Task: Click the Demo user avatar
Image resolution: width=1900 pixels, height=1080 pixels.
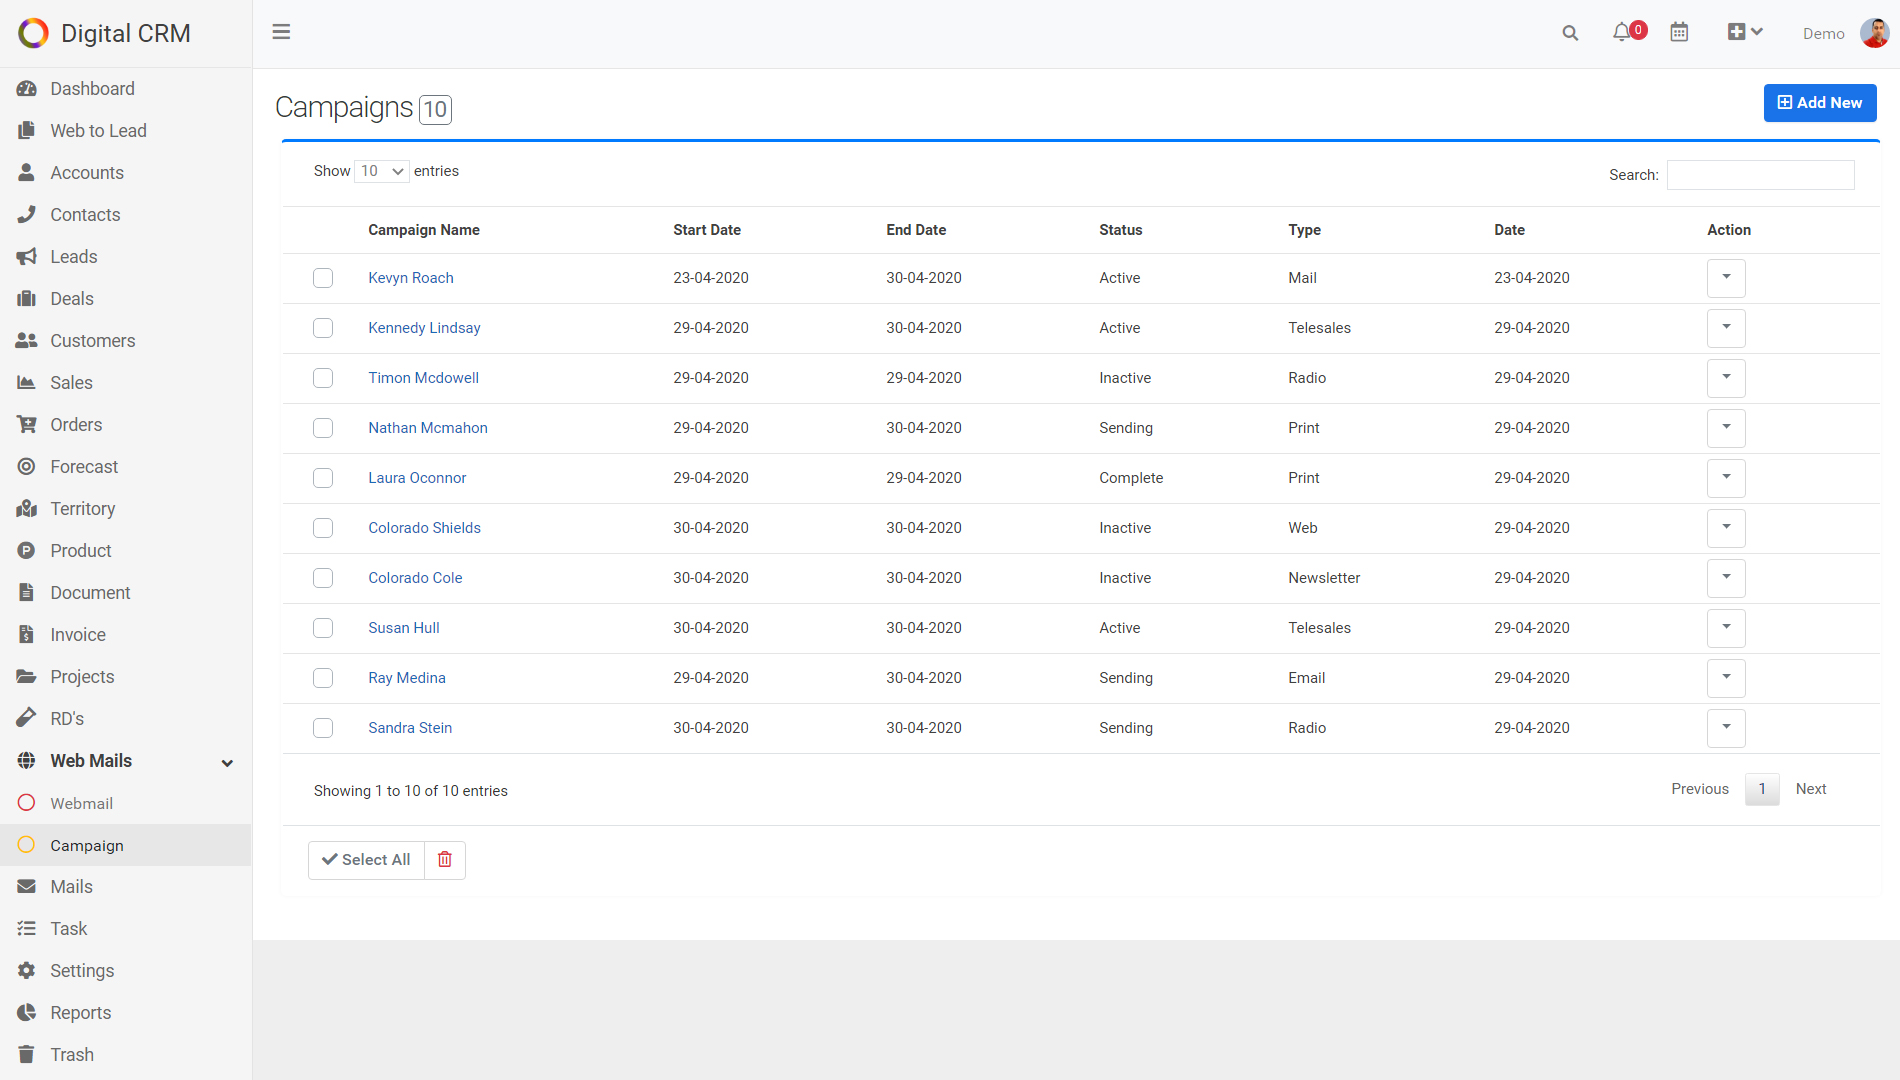Action: (1875, 33)
